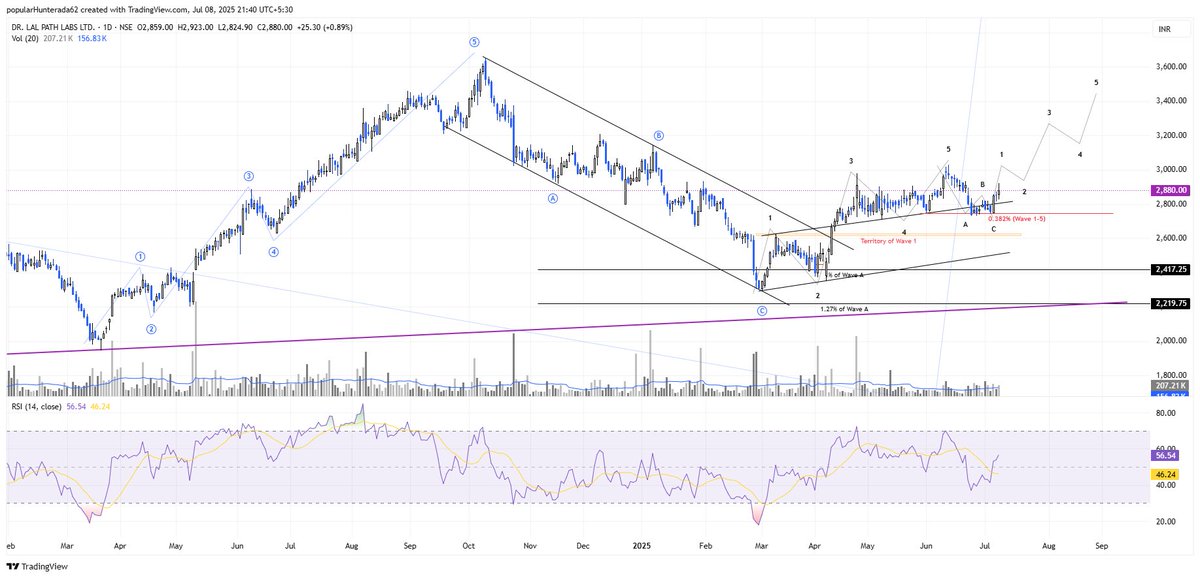Select the circled wave 1 label
This screenshot has width=1200, height=578.
pyautogui.click(x=140, y=256)
